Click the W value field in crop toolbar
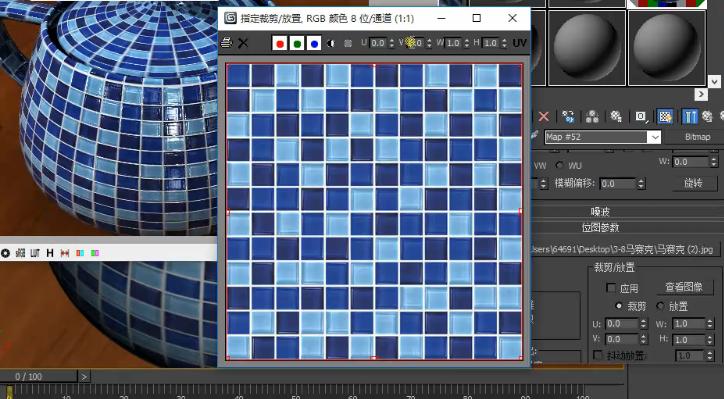 452,43
